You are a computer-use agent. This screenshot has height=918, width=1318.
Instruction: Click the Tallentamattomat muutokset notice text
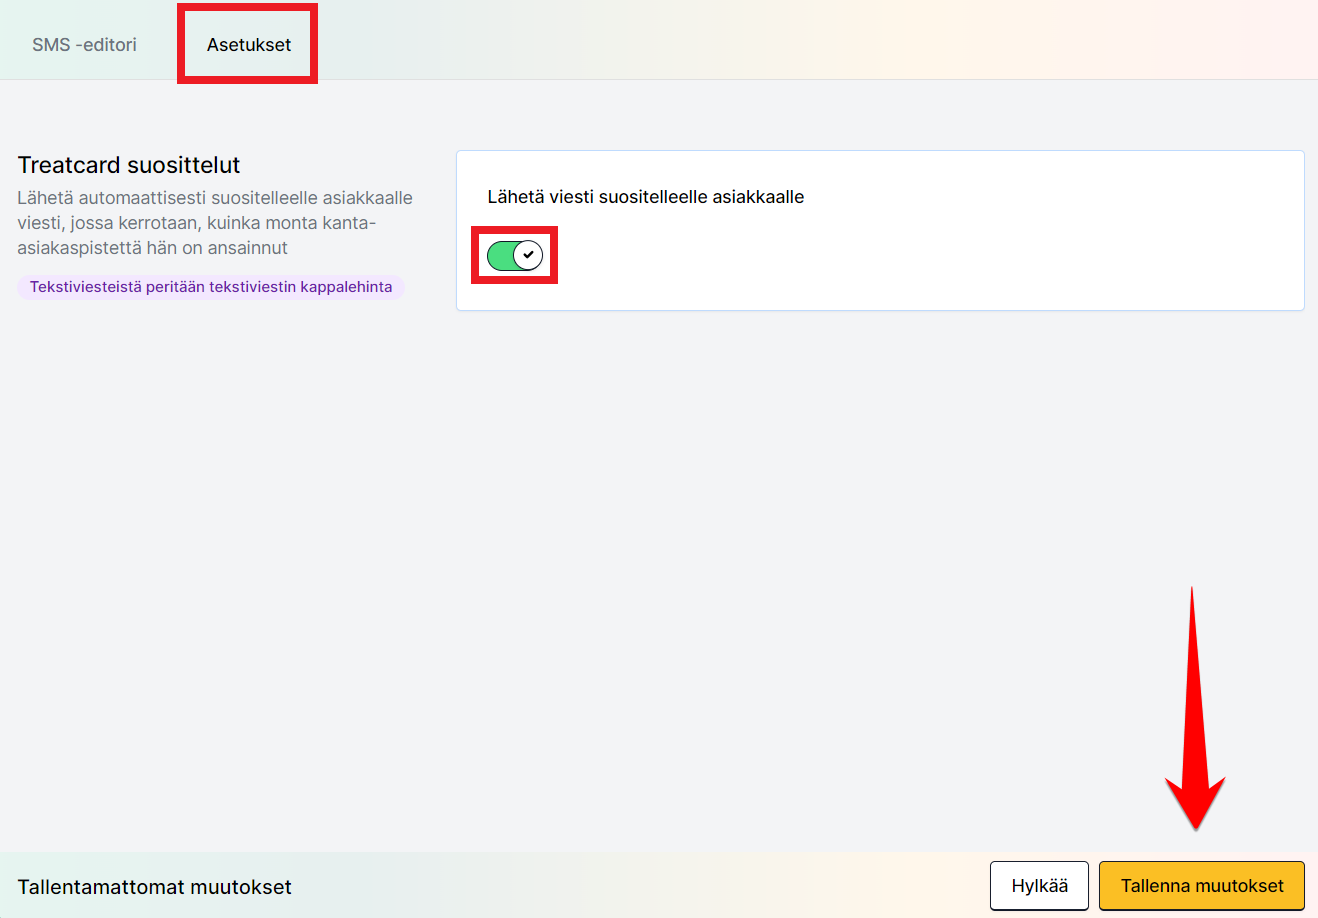click(155, 887)
